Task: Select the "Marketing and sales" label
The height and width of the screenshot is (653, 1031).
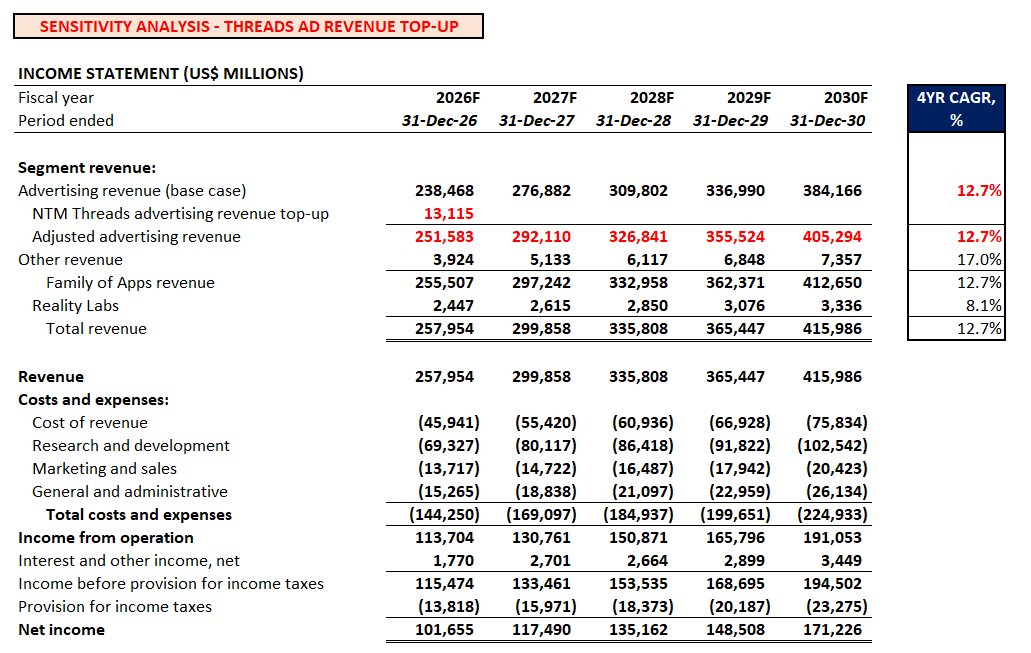Action: point(105,469)
